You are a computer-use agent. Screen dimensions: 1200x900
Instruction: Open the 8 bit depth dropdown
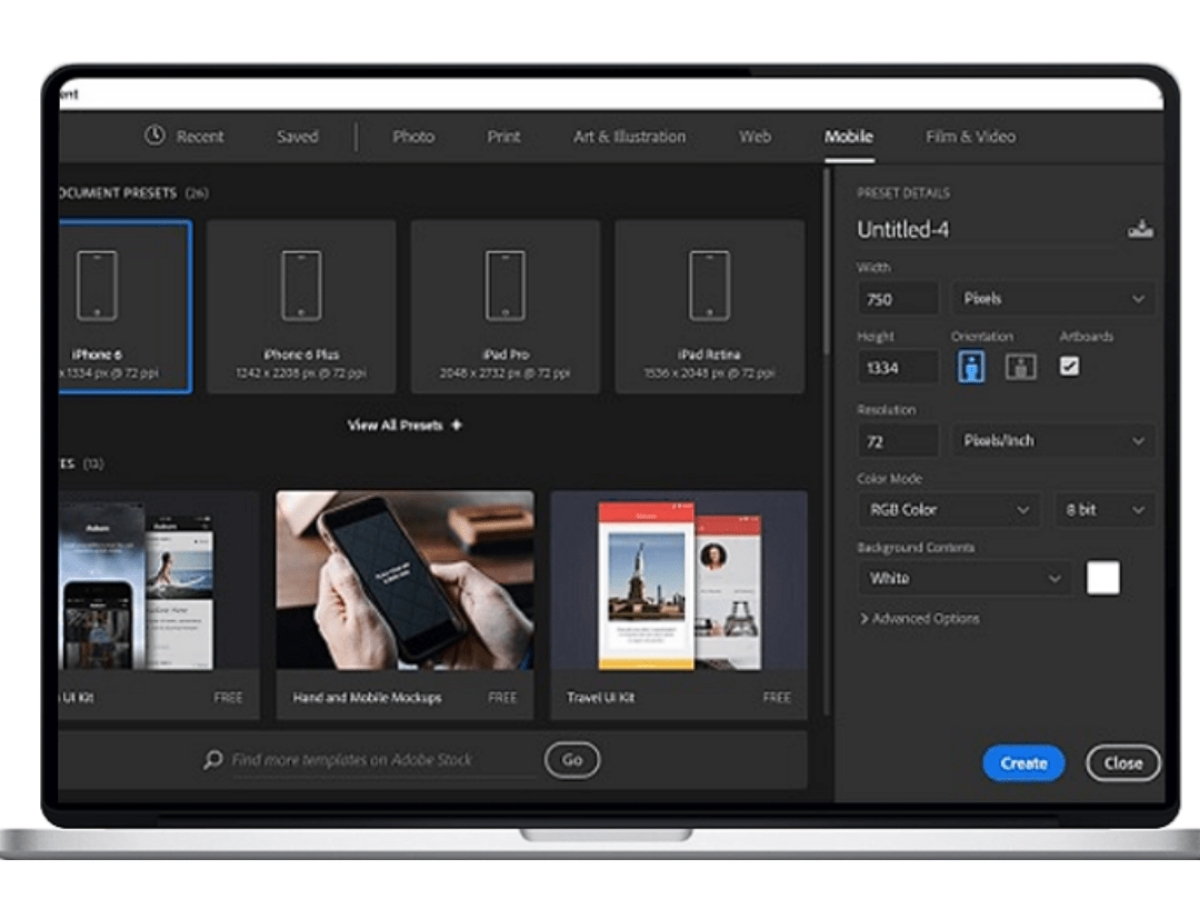(x=1105, y=509)
